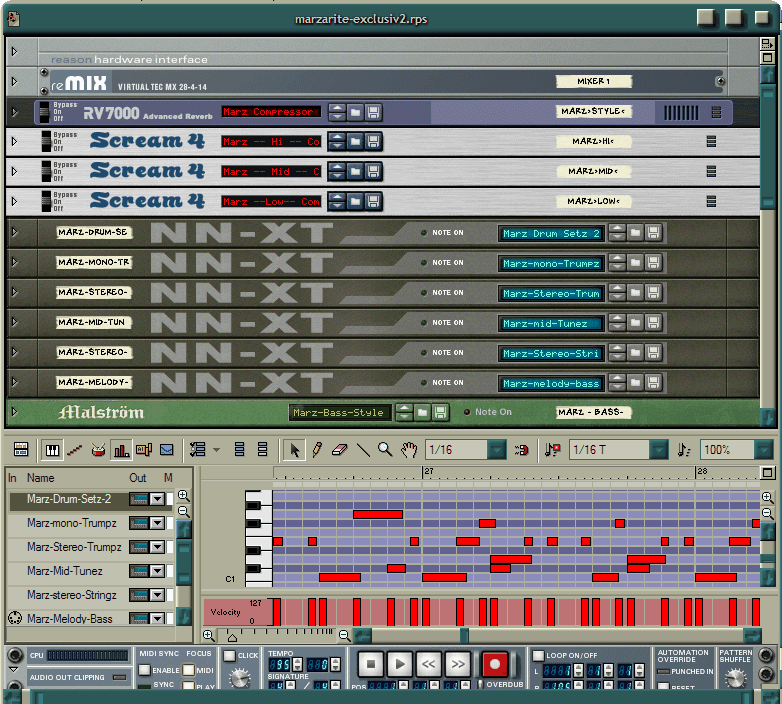782x704 pixels.
Task: Unfold the RV7000 Advanced Reverb
Action: pos(14,112)
